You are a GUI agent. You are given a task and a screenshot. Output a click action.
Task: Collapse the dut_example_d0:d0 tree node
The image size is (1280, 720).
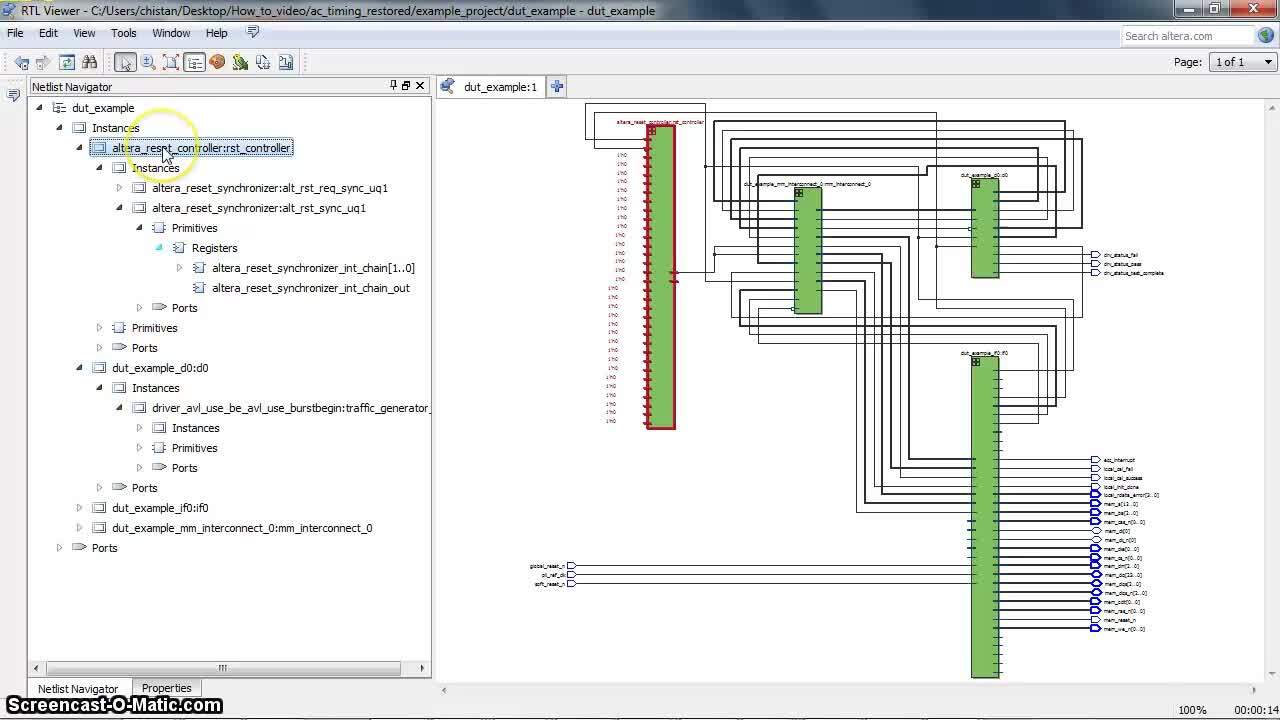coord(79,368)
